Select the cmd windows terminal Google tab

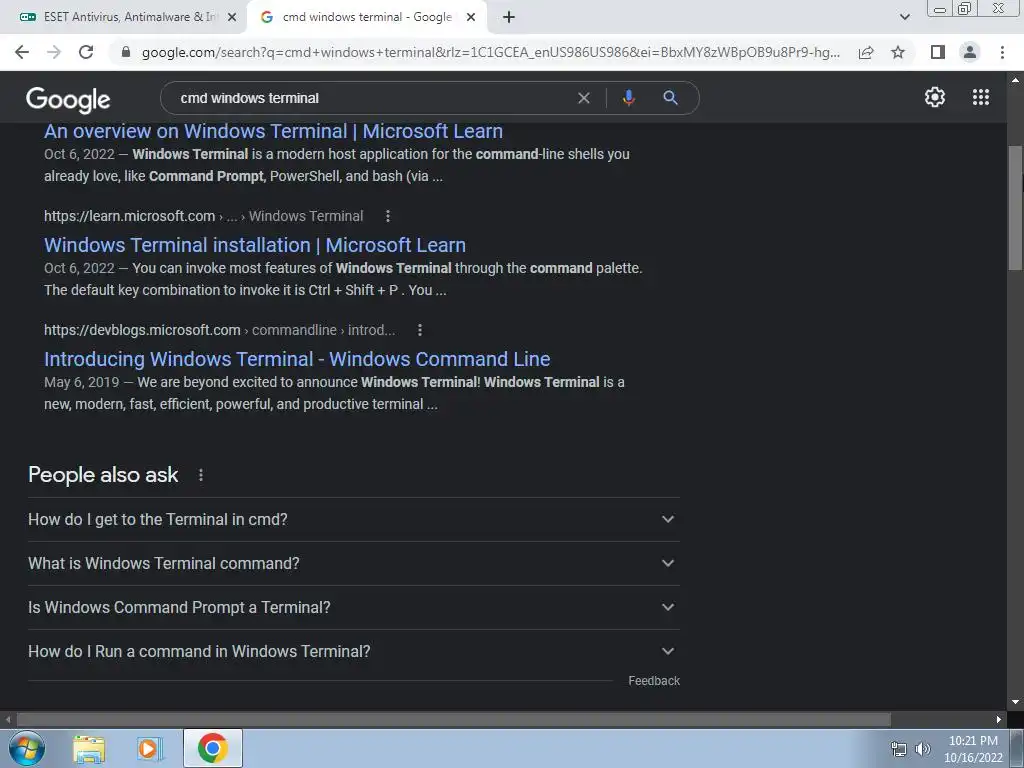point(367,18)
